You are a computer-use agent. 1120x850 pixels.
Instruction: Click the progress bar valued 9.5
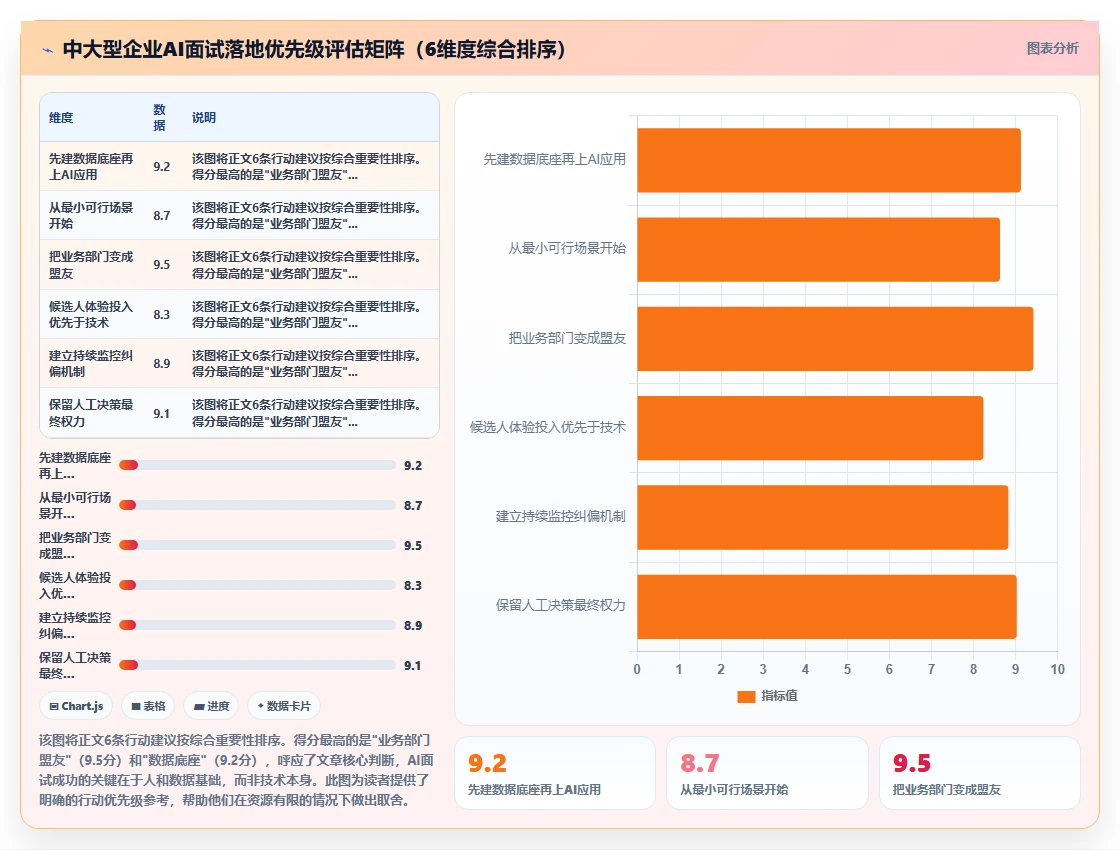pos(257,545)
